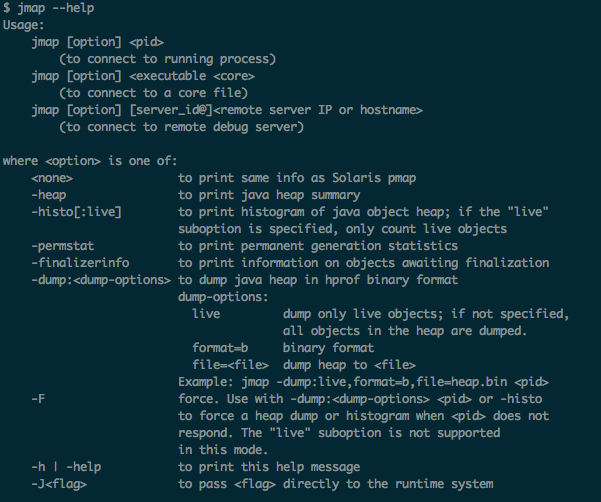Viewport: 601px width, 502px height.
Task: Click the "-heap" option text
Action: (x=48, y=195)
